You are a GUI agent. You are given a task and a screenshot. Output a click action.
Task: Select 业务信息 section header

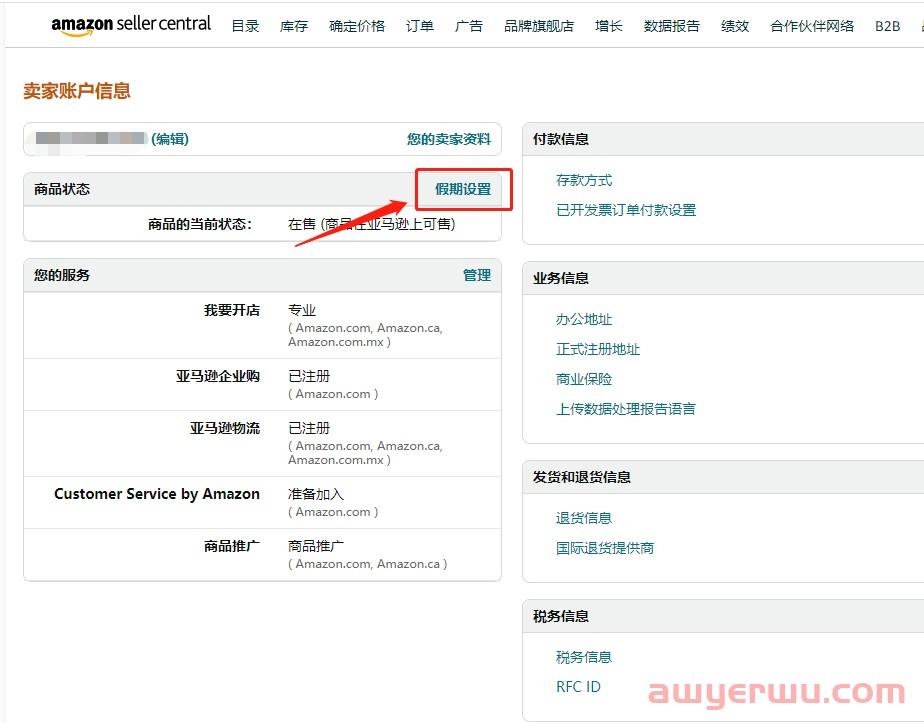coord(560,278)
